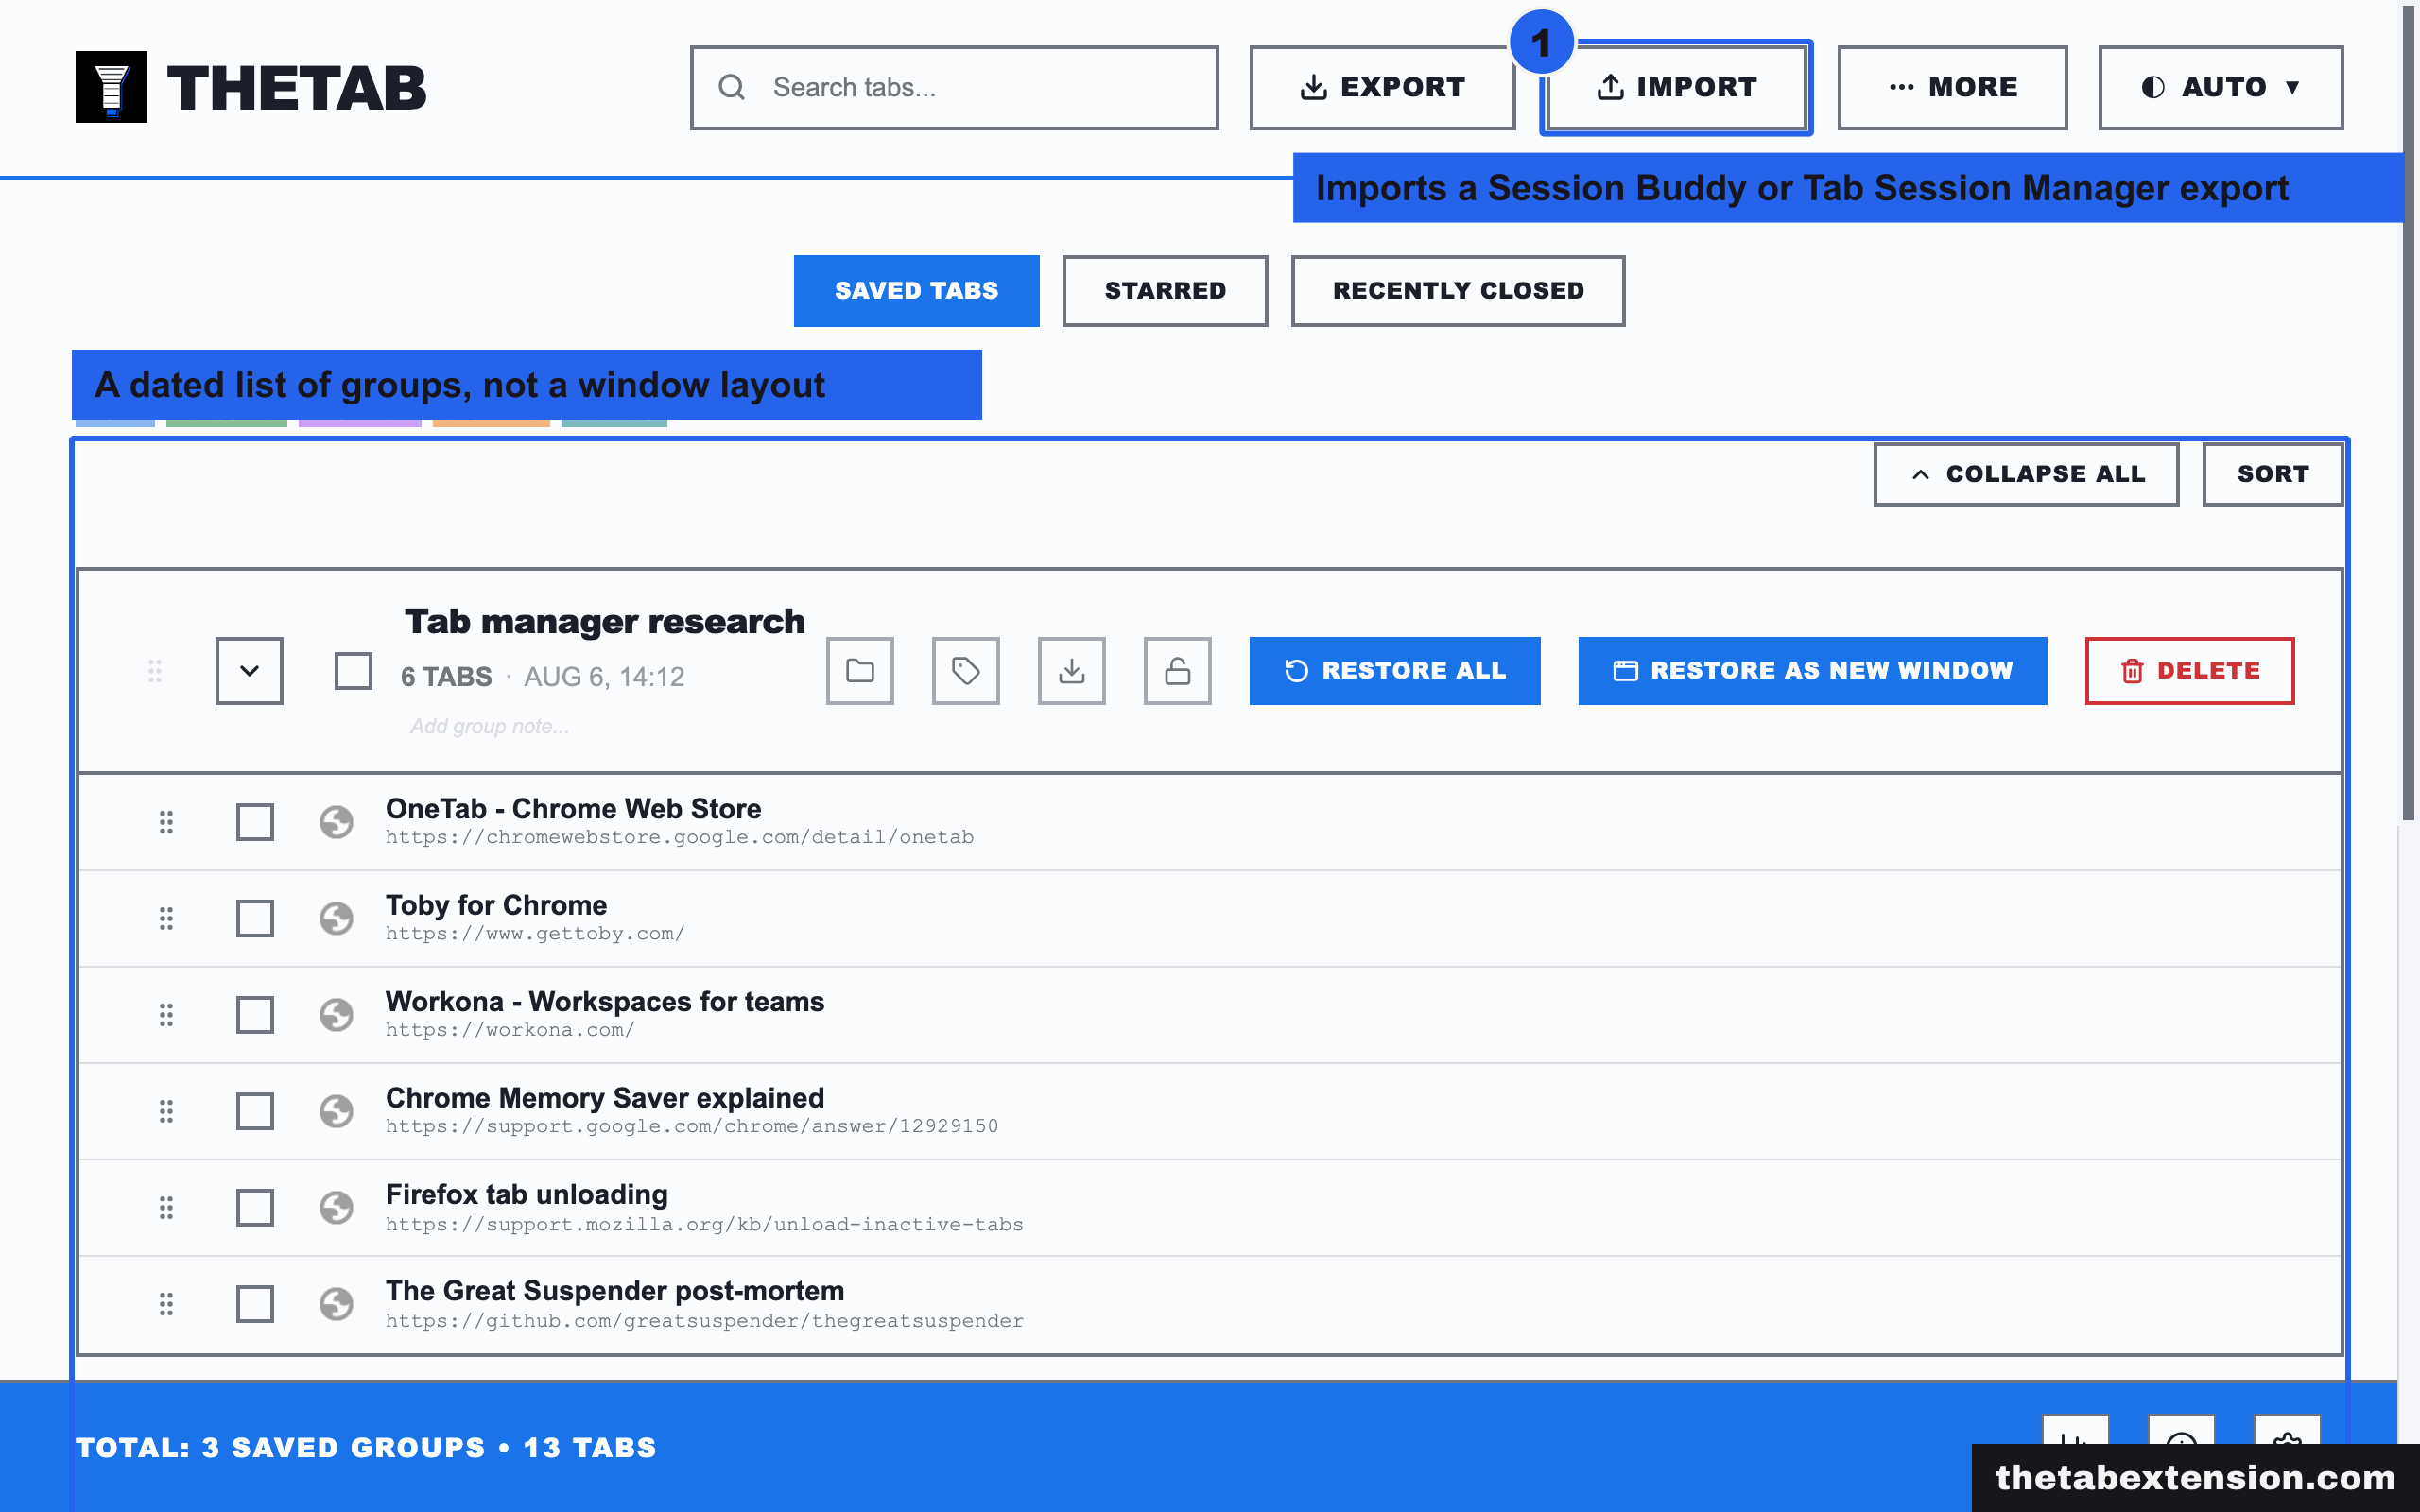
Task: Switch to the Starred tab
Action: point(1165,290)
